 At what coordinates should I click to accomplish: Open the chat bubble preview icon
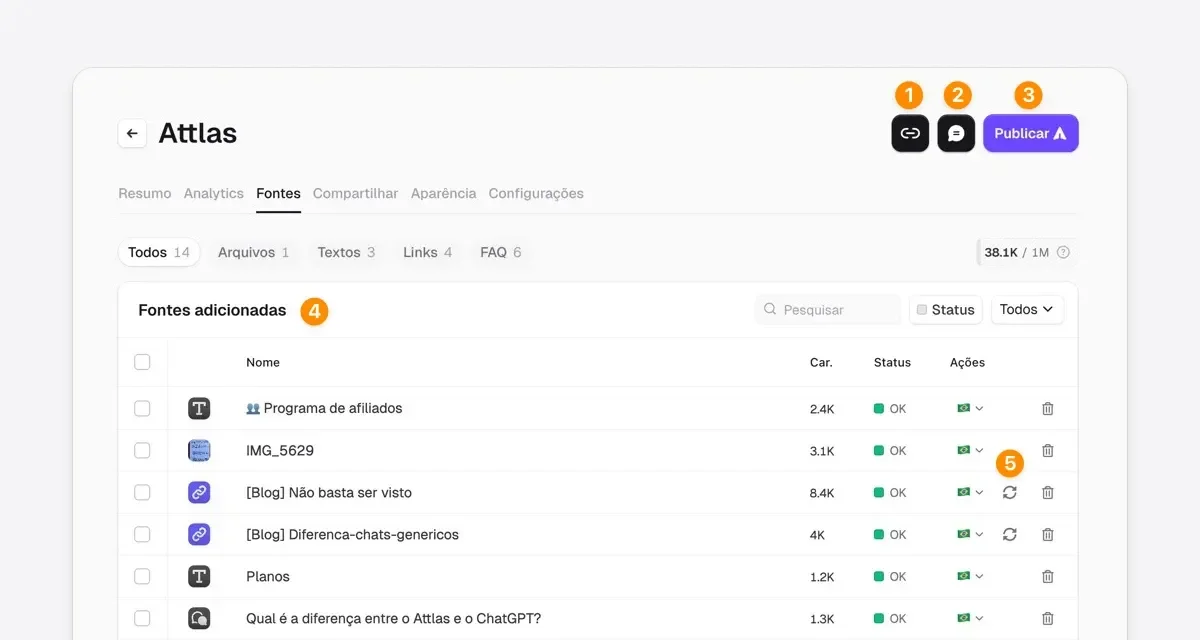tap(956, 132)
